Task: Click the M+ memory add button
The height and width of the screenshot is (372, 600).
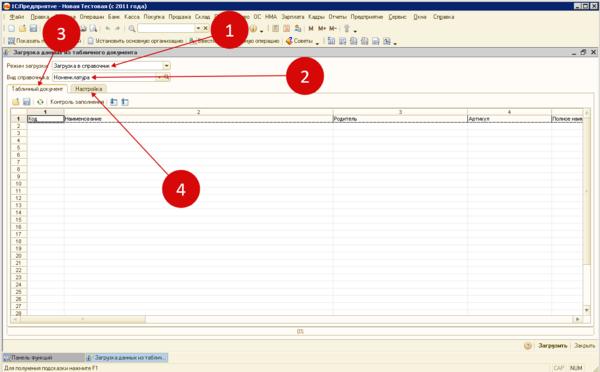Action: [x=322, y=28]
